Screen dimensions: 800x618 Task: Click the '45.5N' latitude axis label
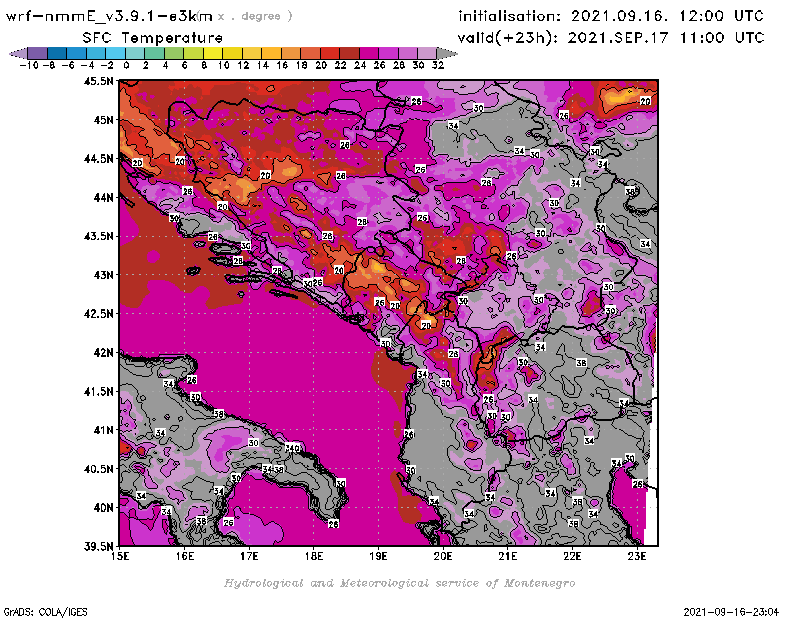point(99,81)
